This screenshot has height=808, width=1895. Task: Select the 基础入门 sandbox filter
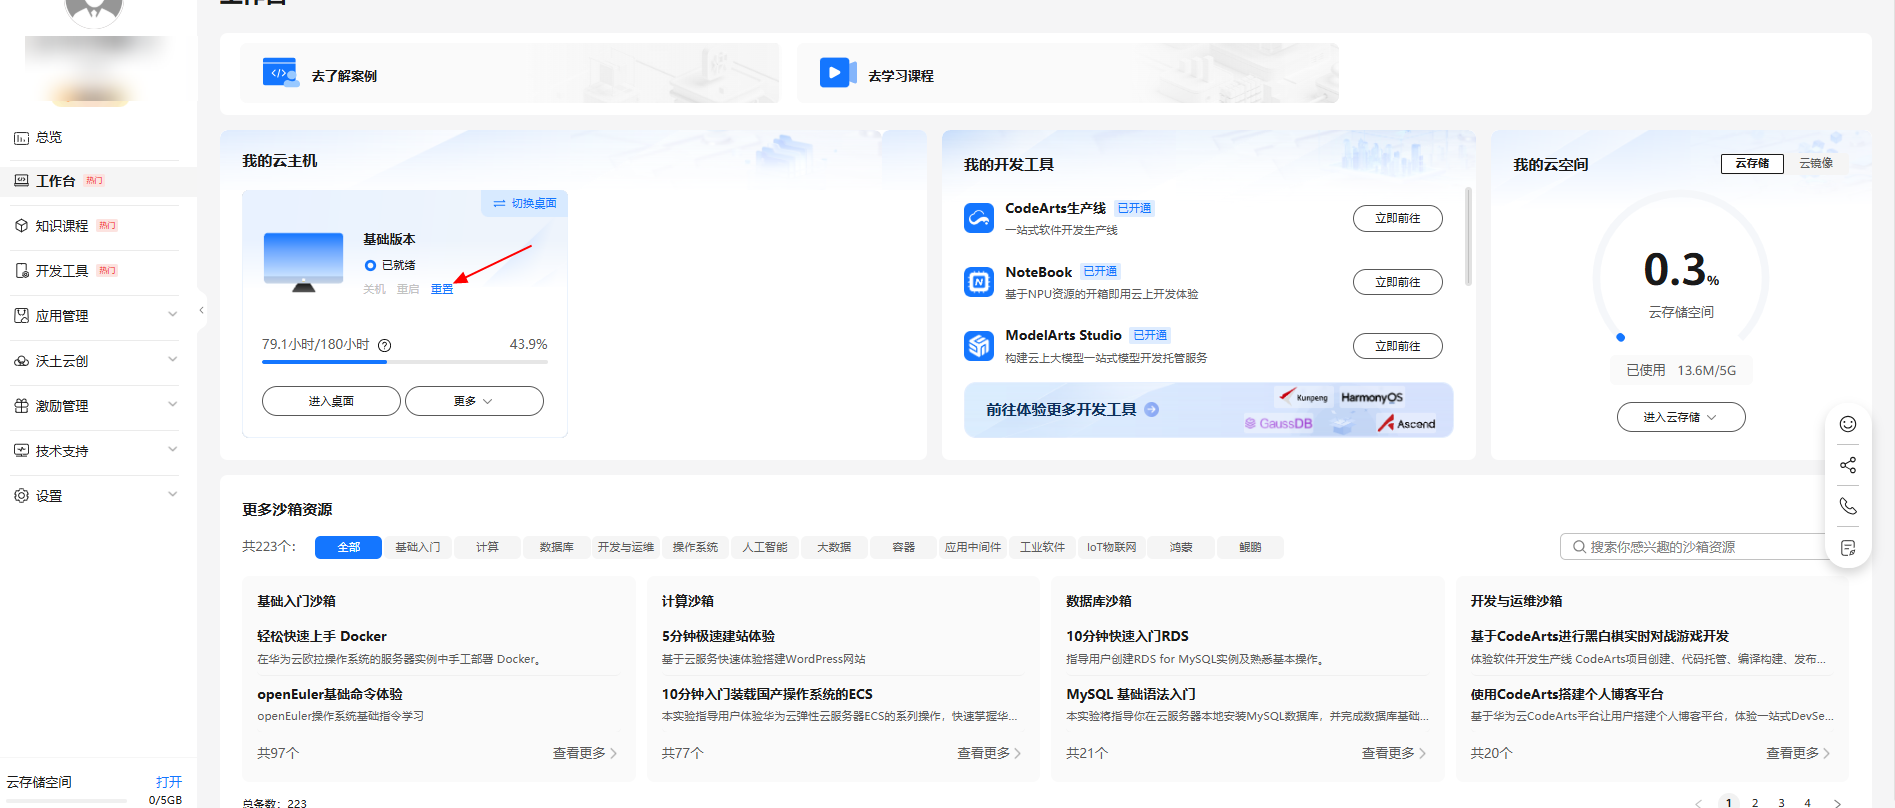click(x=417, y=547)
